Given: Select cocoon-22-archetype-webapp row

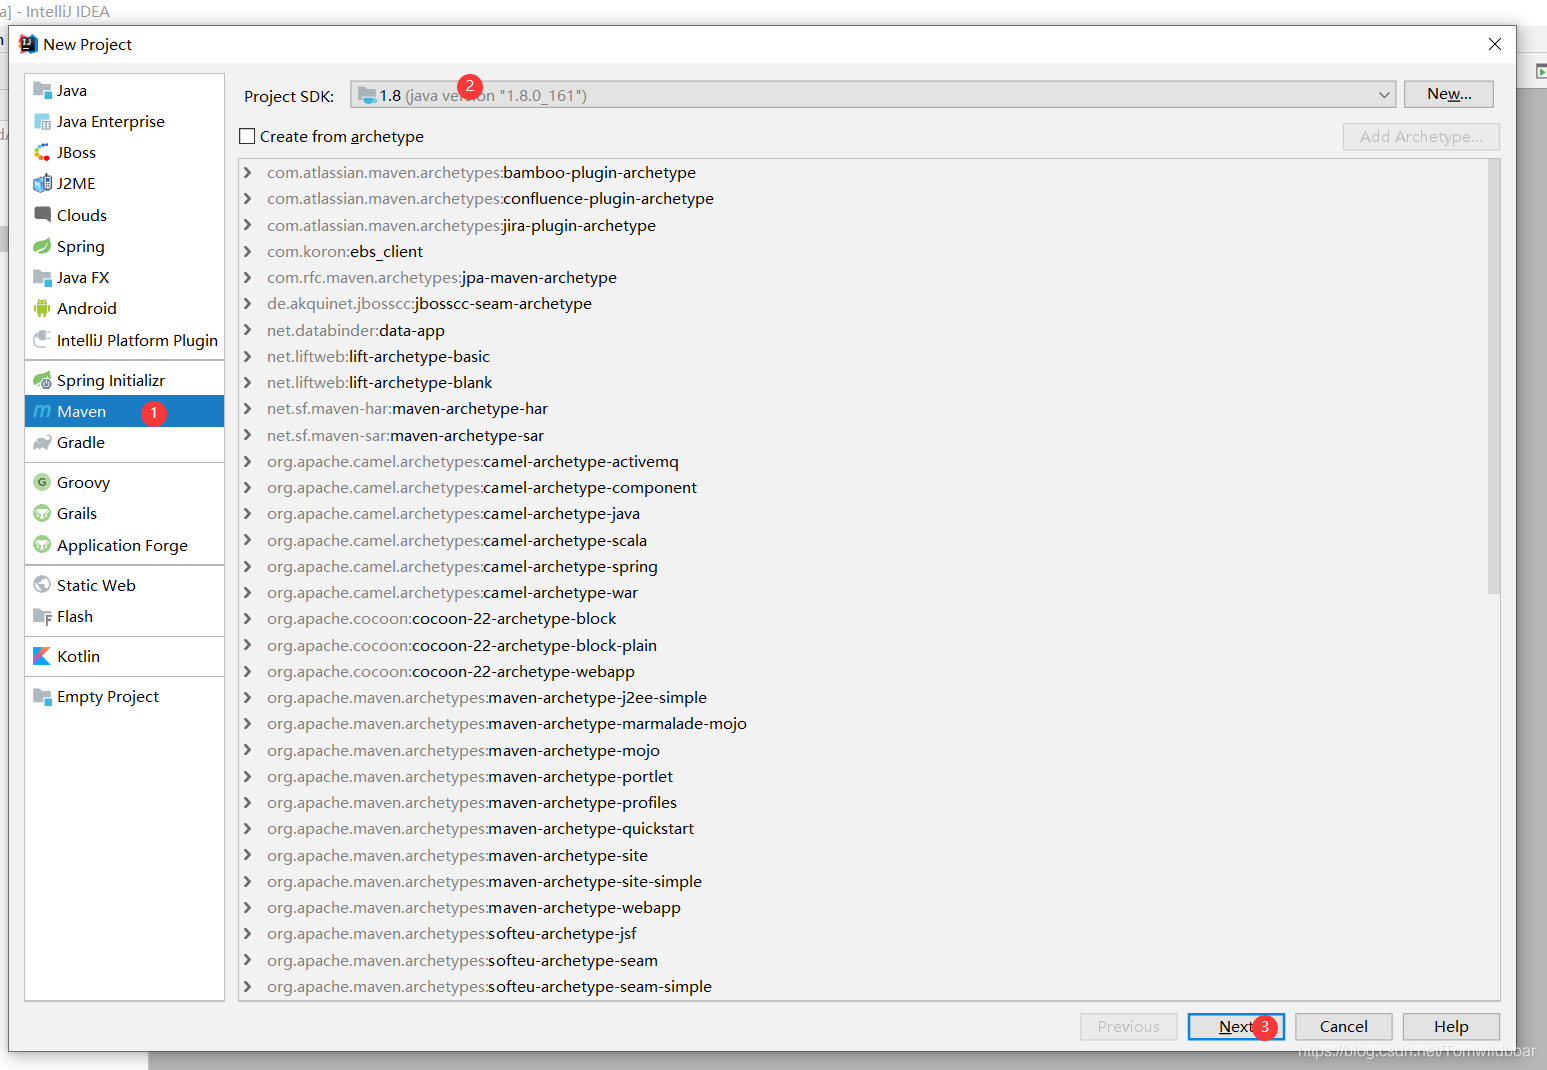Looking at the screenshot, I should click(x=863, y=672).
